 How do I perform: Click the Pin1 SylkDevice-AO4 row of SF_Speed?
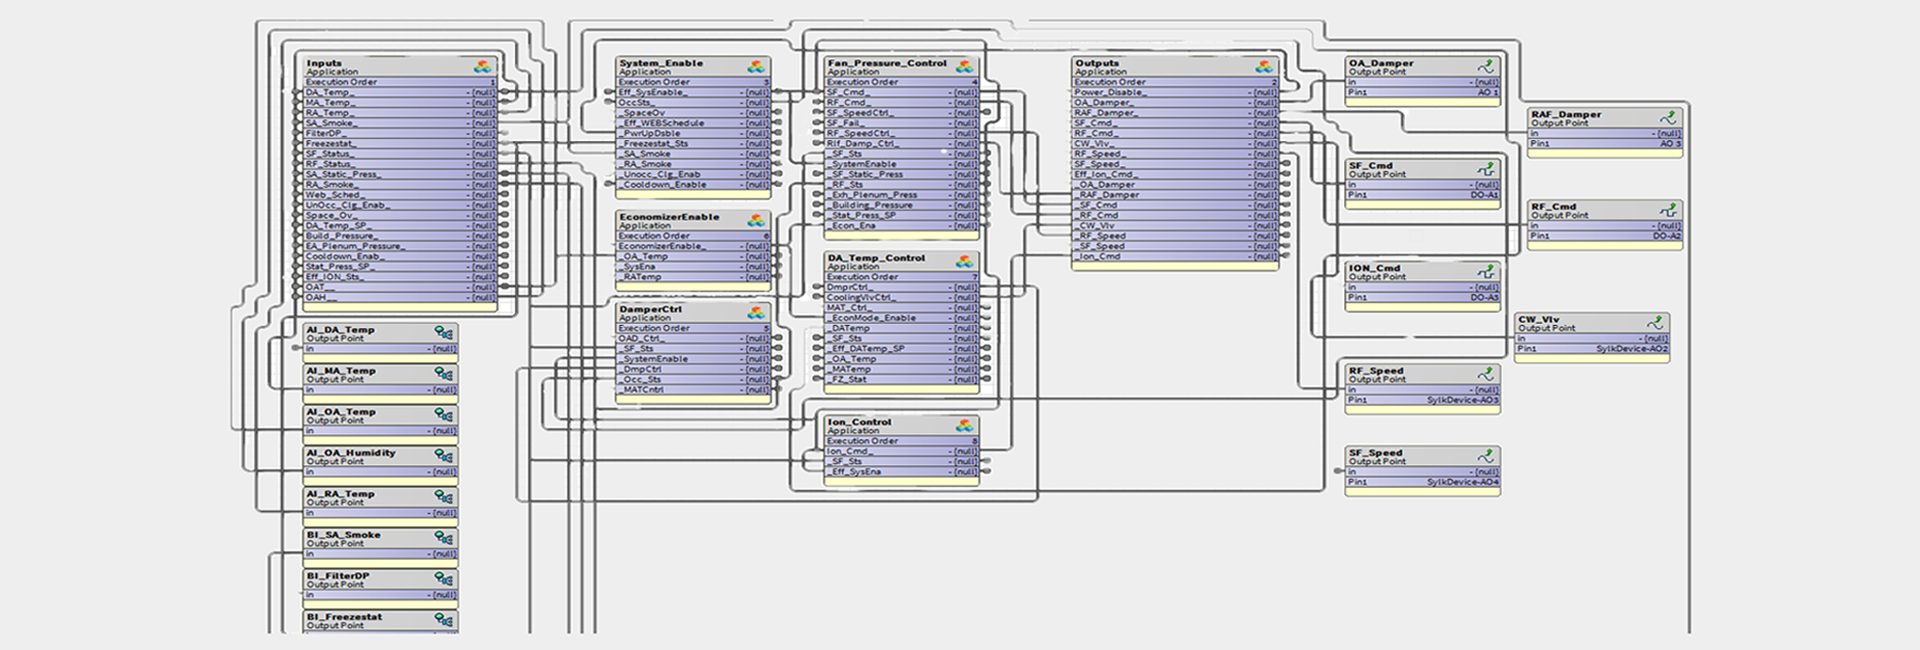click(x=1423, y=482)
